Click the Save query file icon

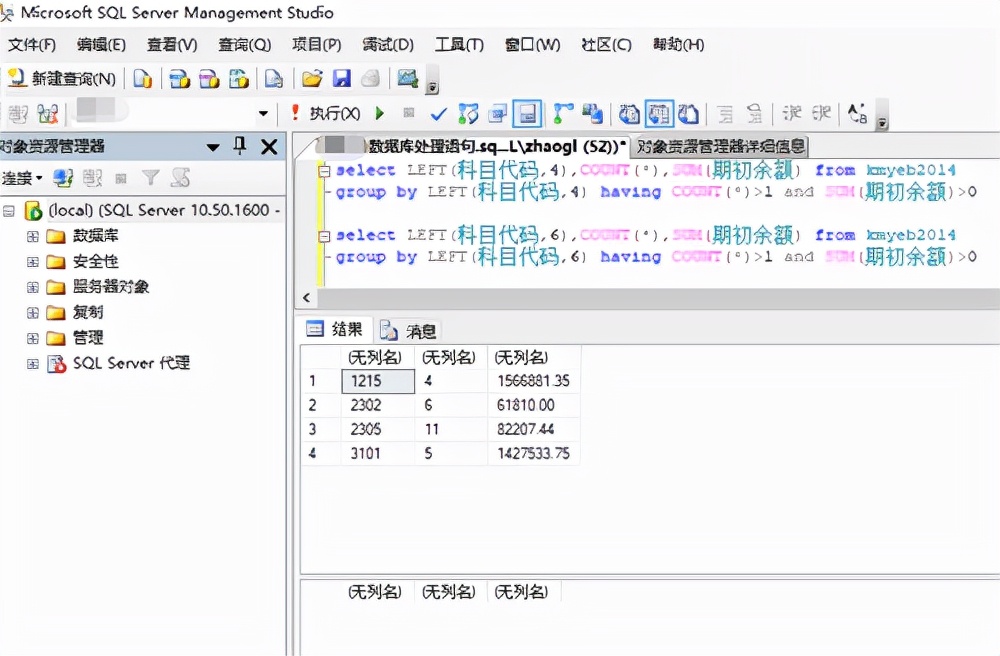[344, 77]
